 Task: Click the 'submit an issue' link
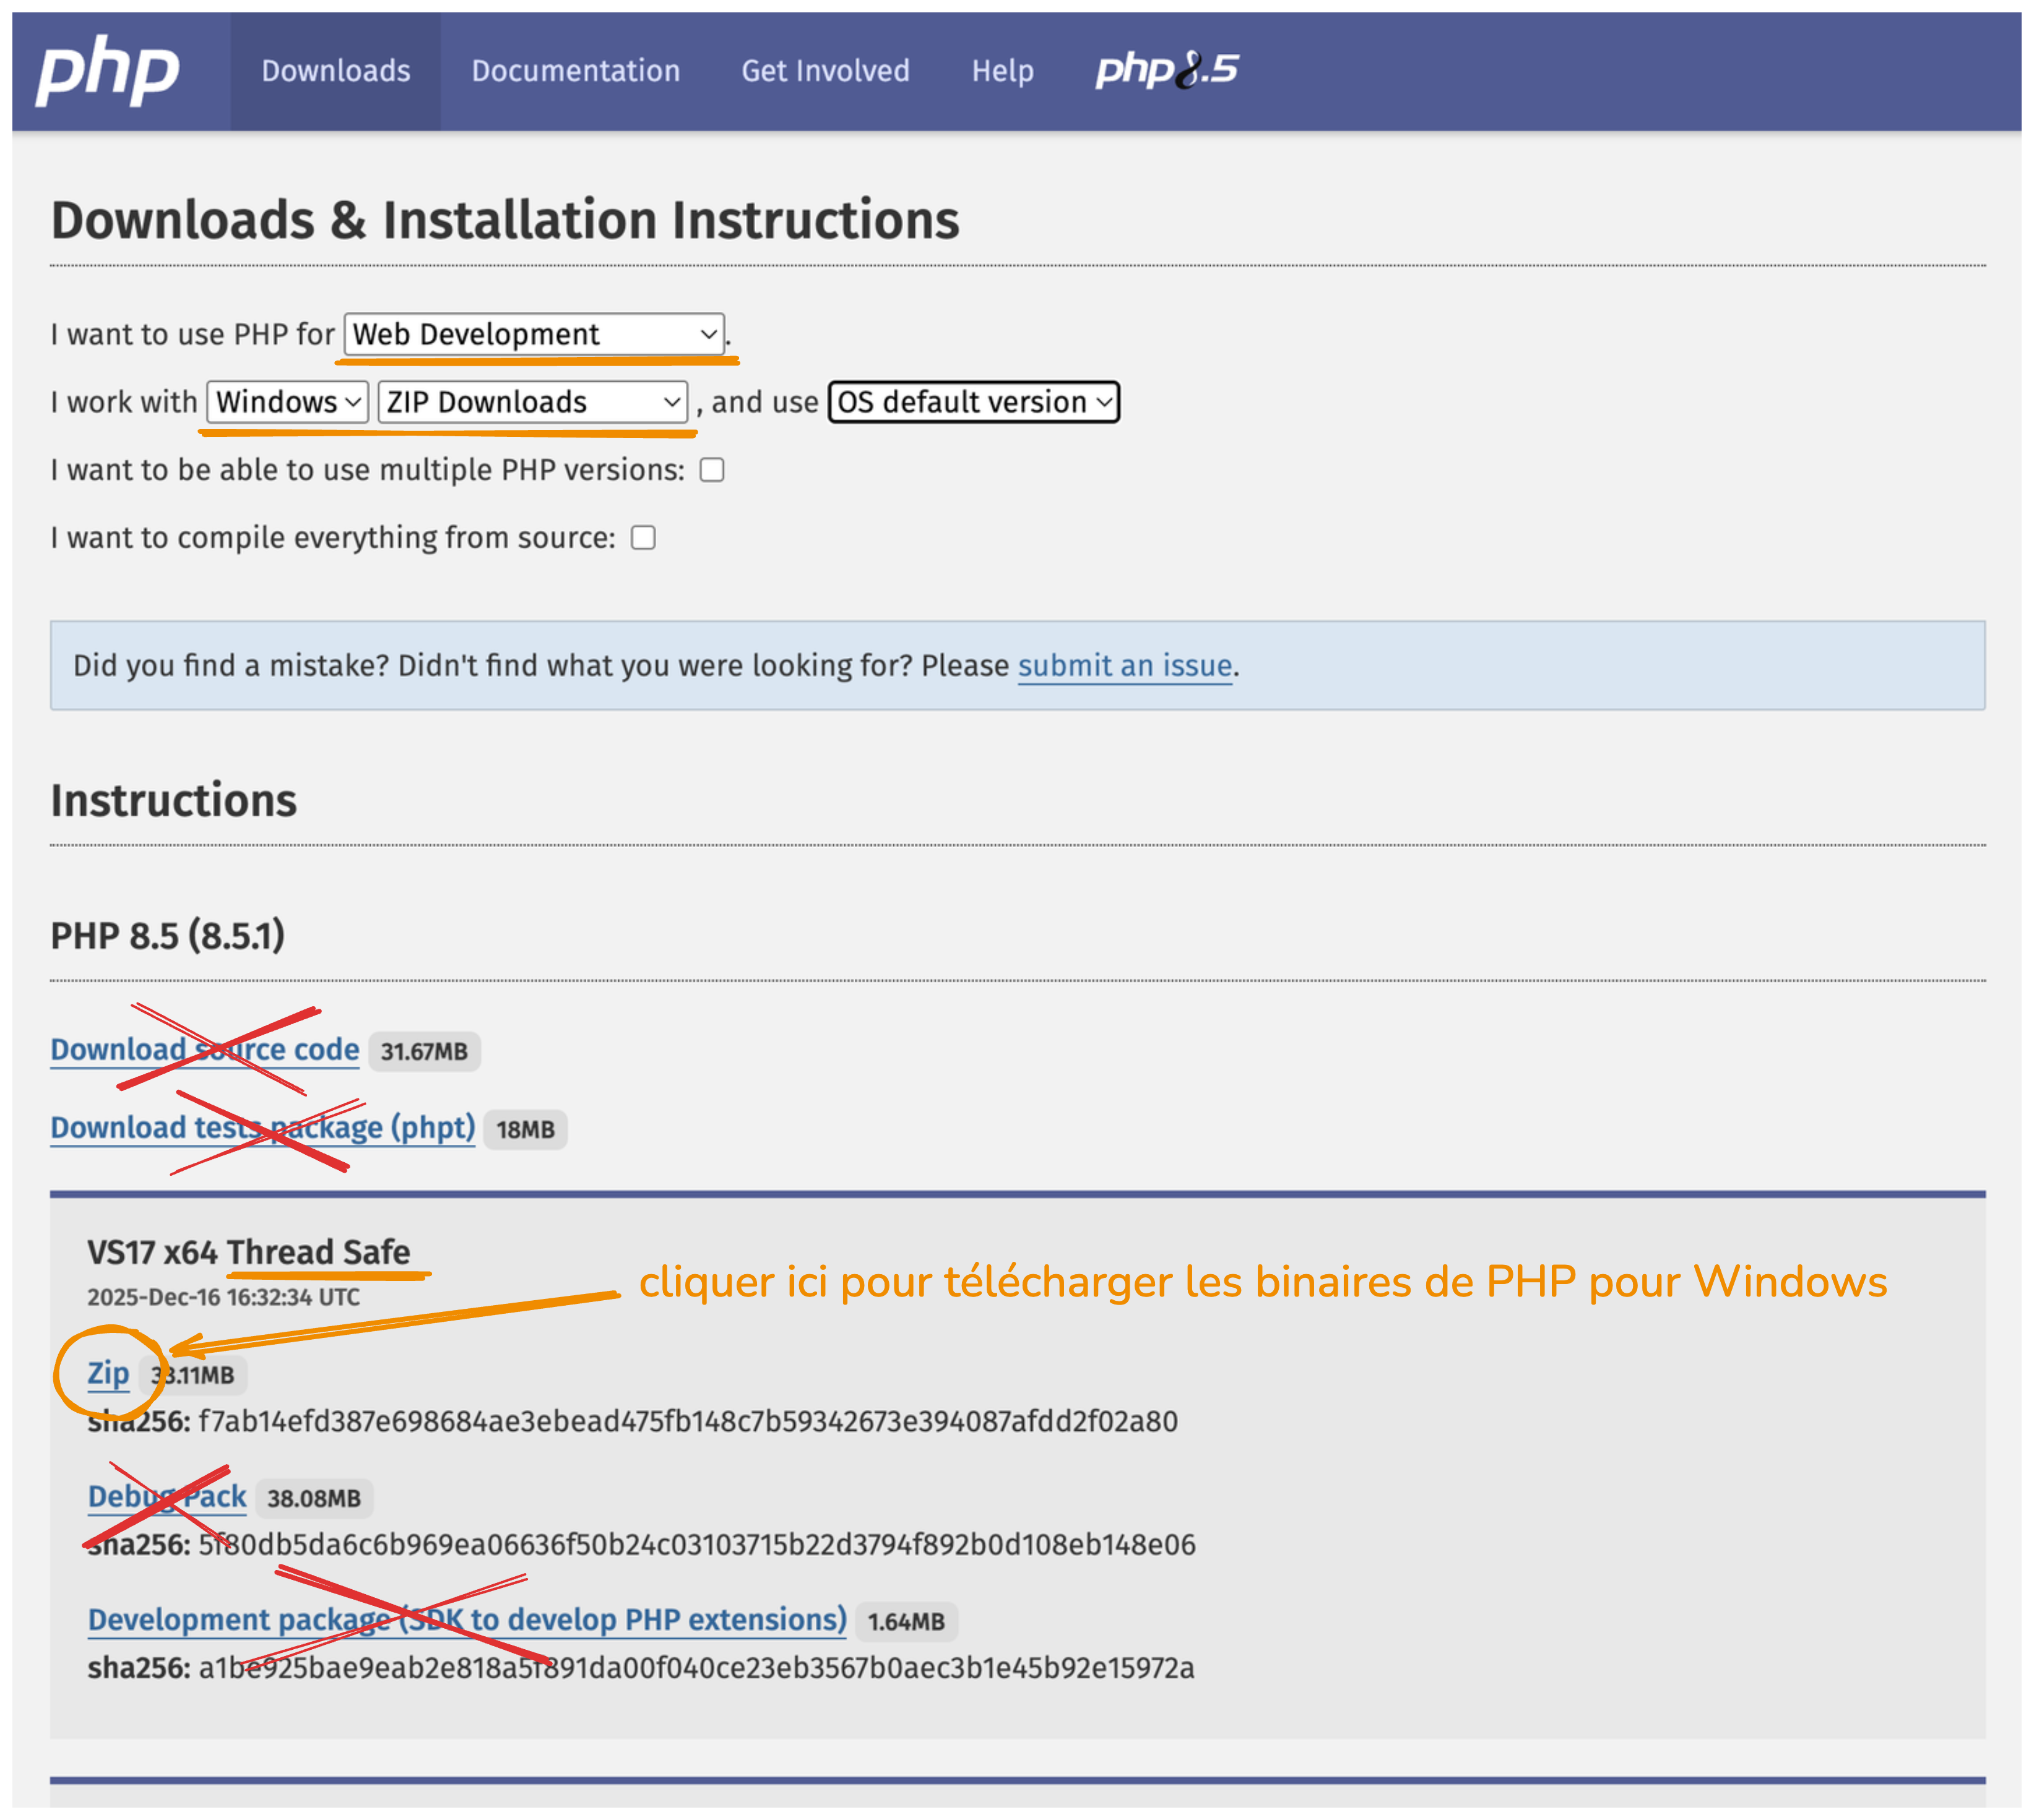click(x=1124, y=665)
